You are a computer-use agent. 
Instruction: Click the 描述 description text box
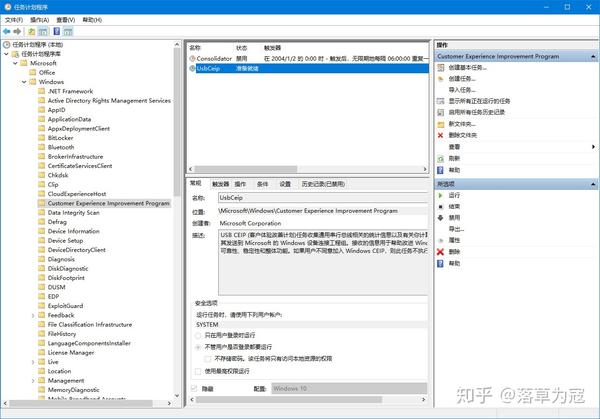(x=323, y=262)
